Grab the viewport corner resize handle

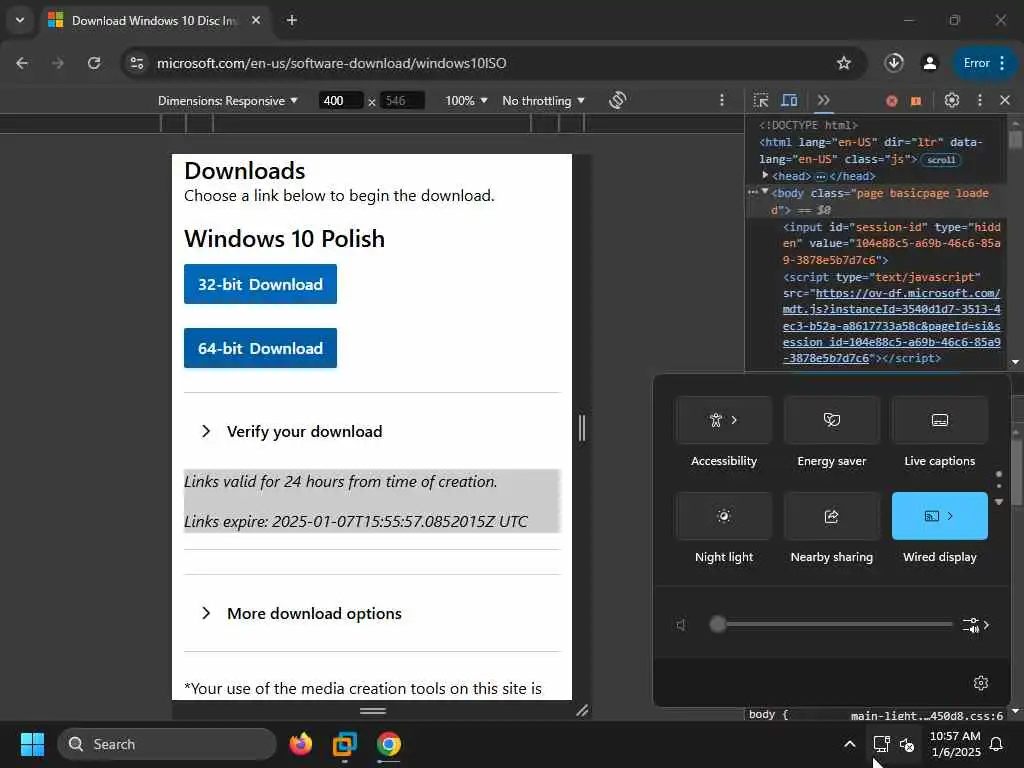tap(582, 711)
